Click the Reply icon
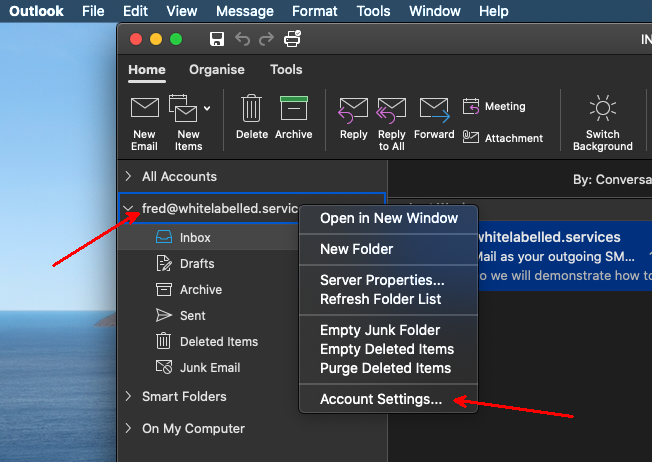 pyautogui.click(x=353, y=111)
